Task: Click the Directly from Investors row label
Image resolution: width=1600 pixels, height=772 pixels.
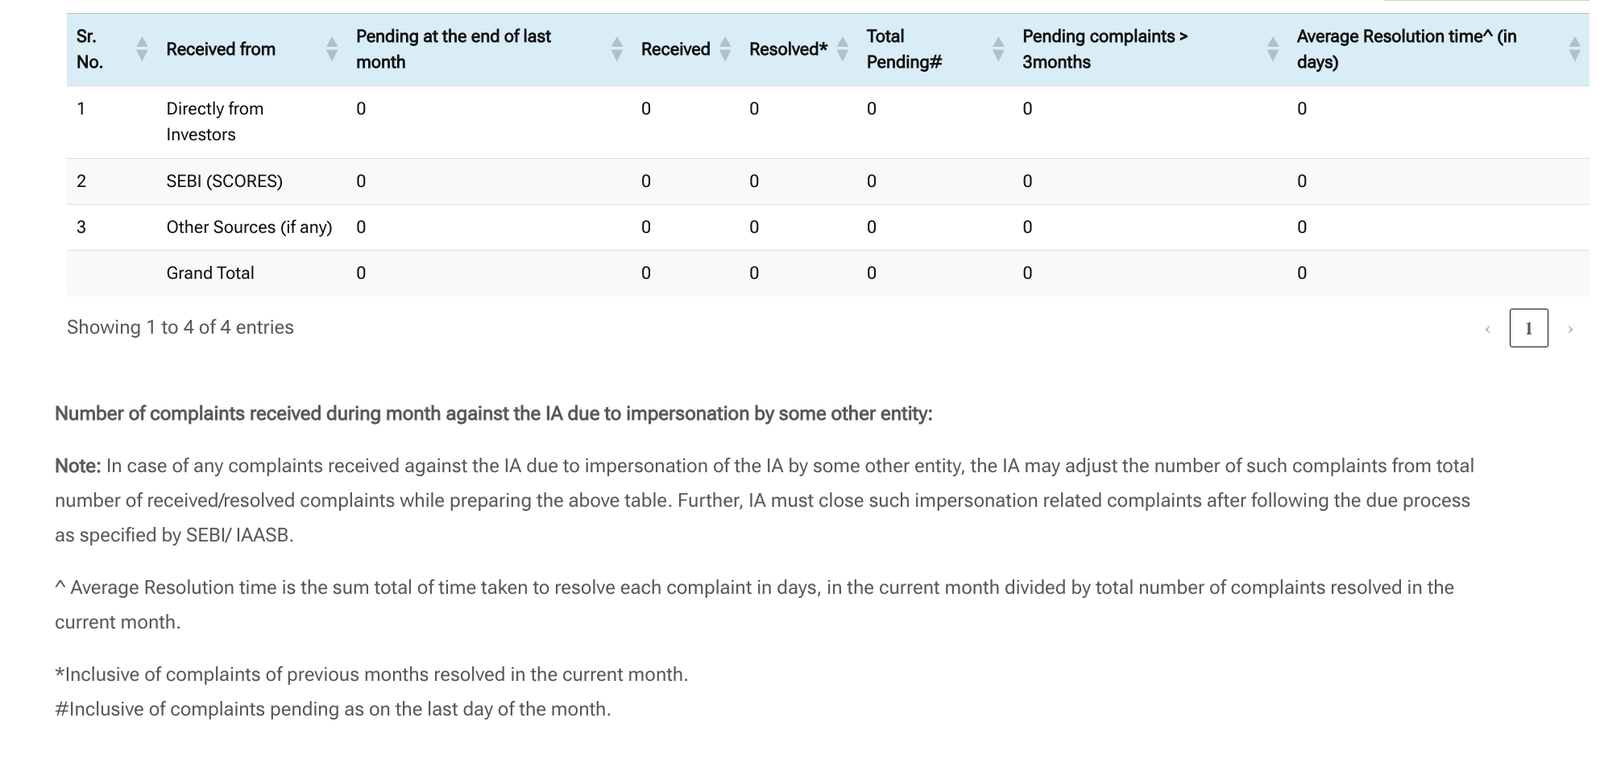Action: 214,121
